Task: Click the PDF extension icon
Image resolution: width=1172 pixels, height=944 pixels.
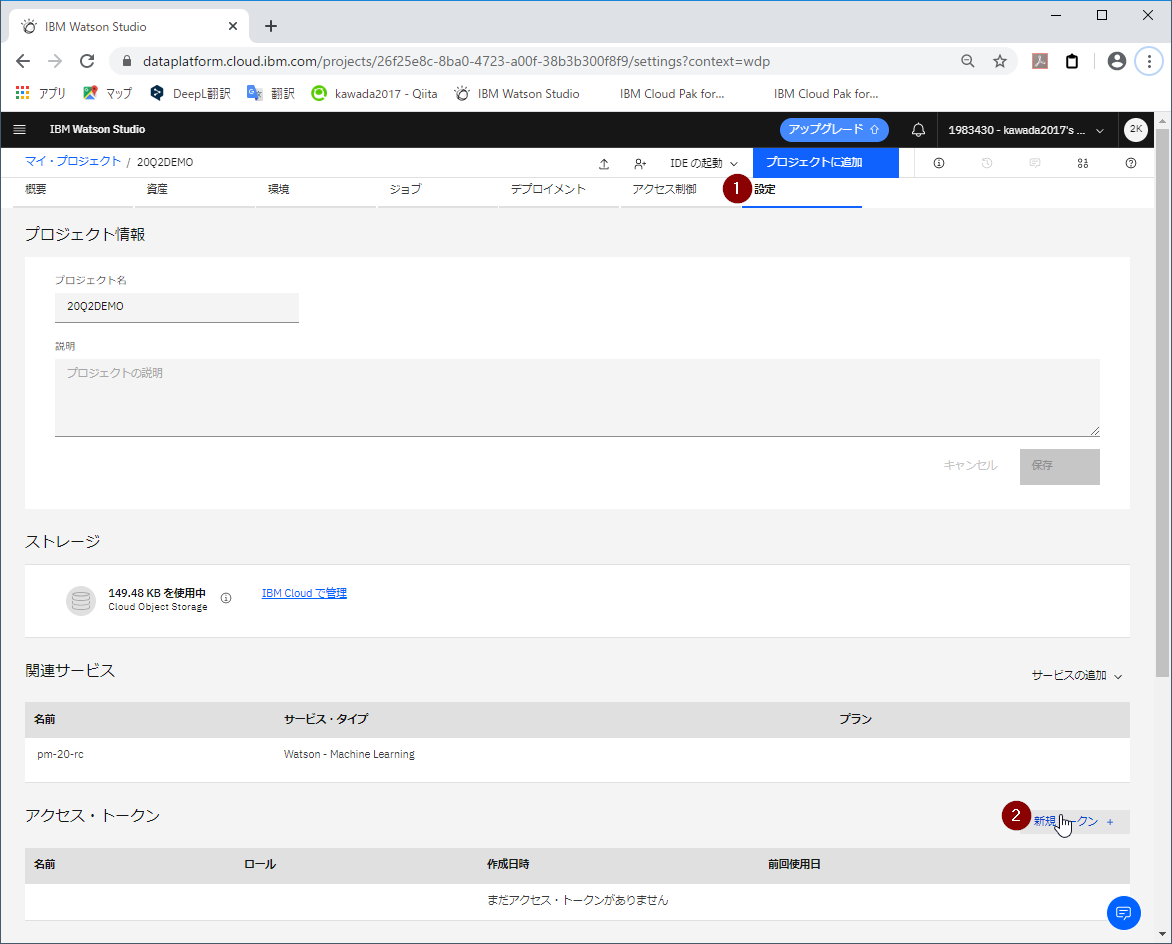Action: (1040, 61)
